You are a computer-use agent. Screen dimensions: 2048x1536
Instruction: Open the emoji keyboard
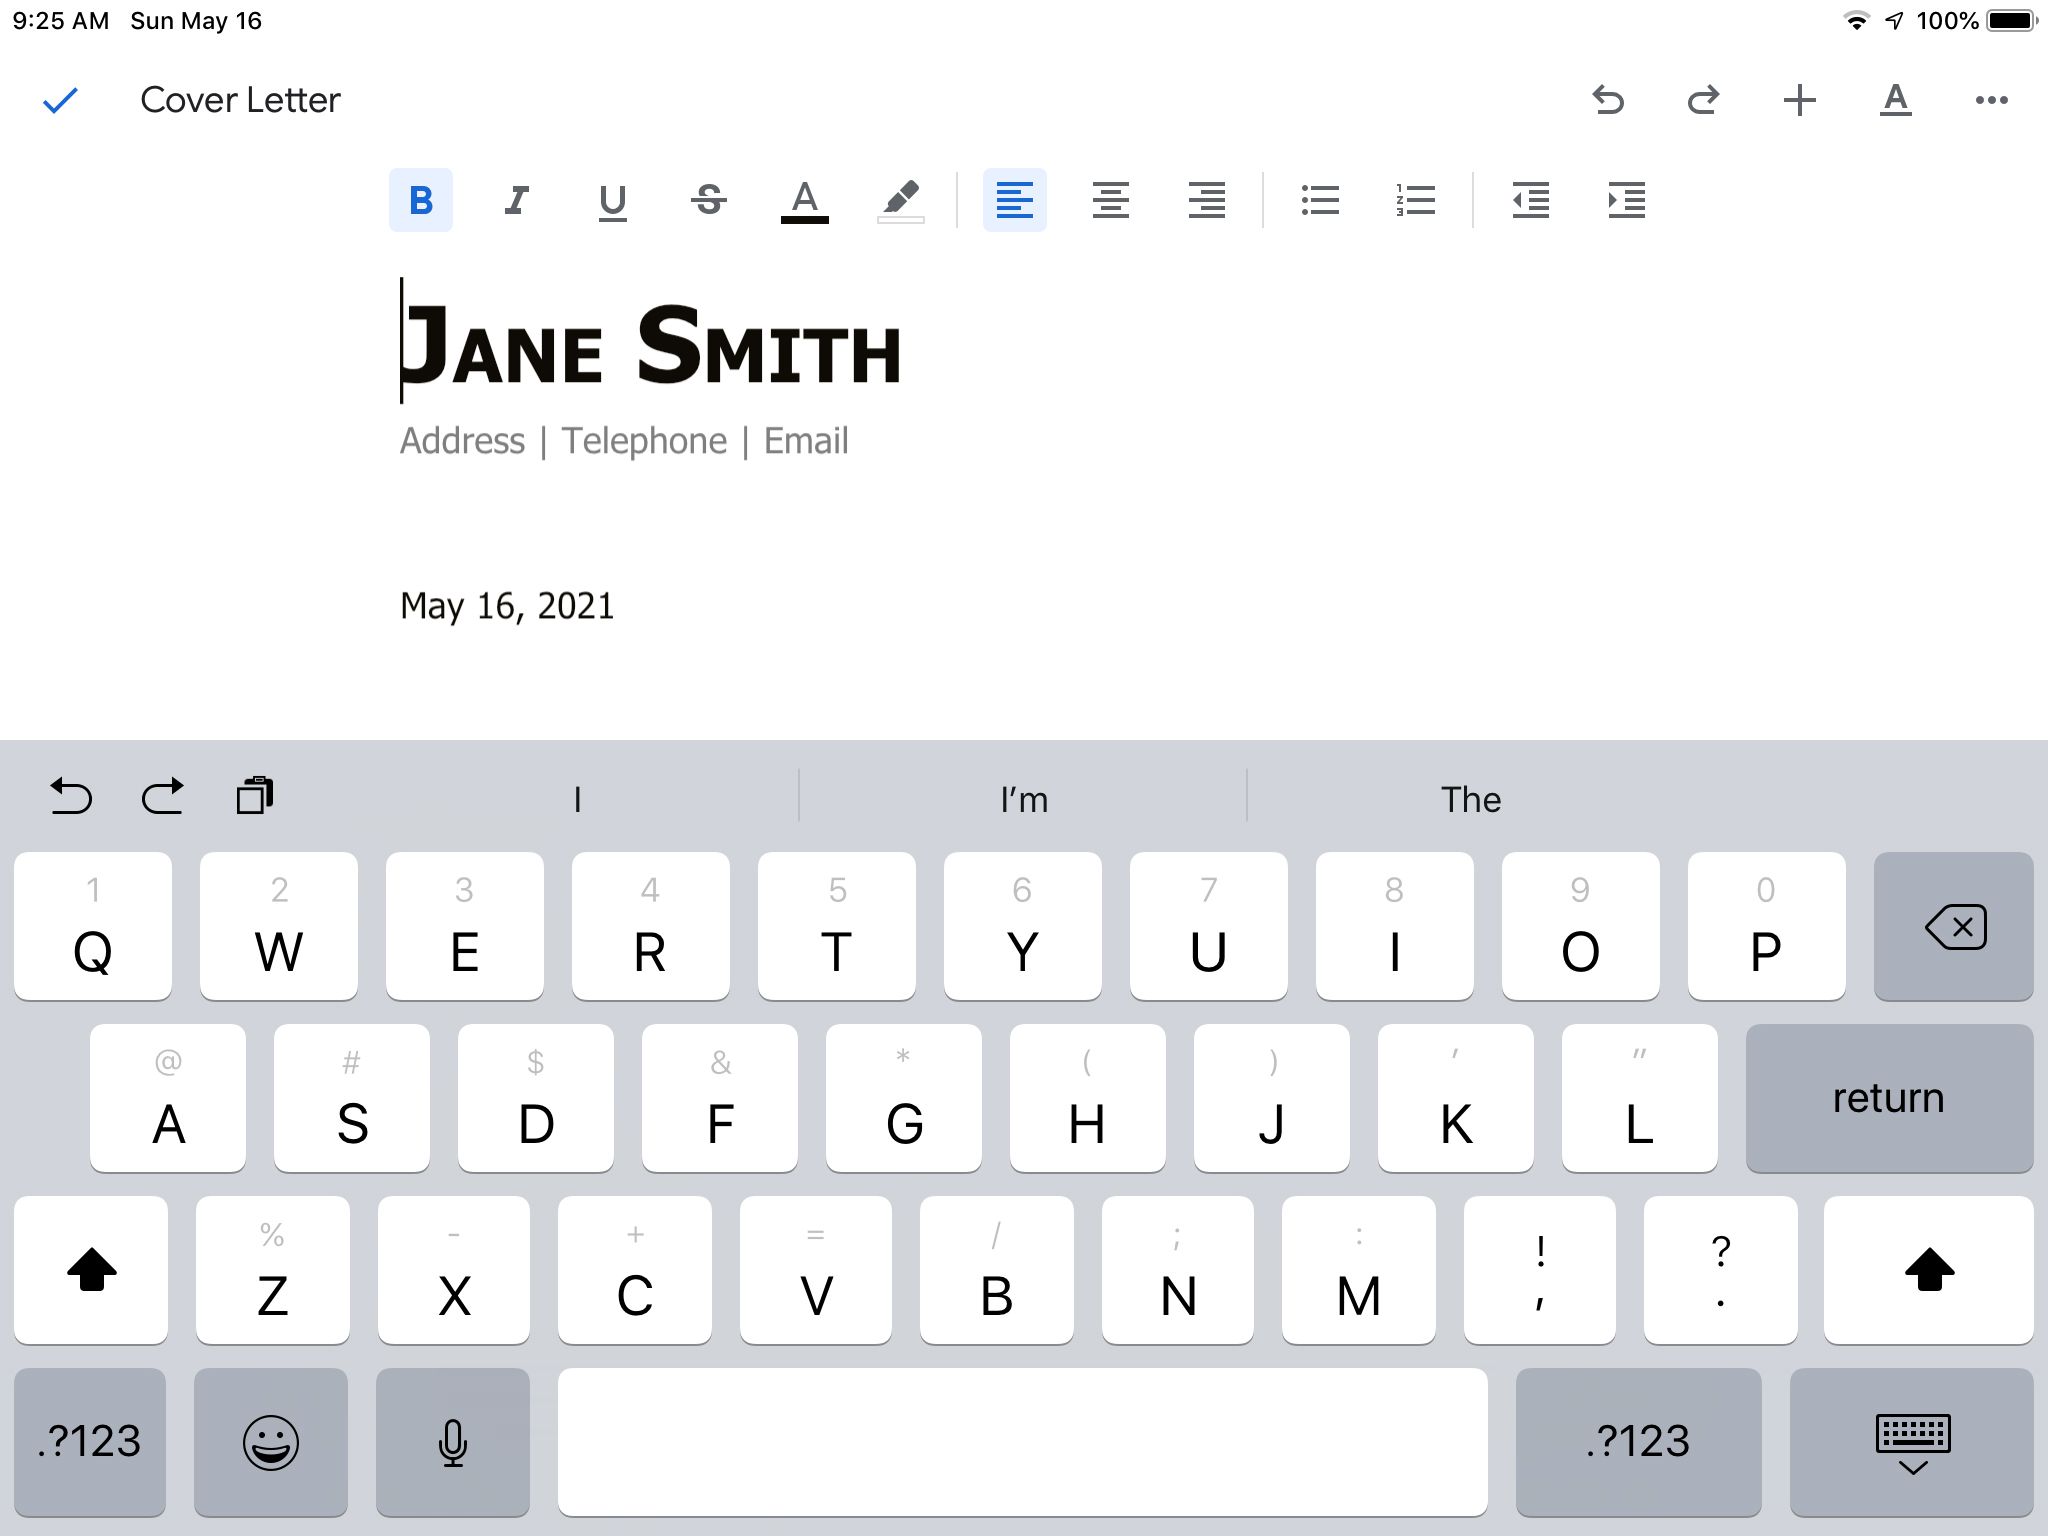tap(271, 1442)
